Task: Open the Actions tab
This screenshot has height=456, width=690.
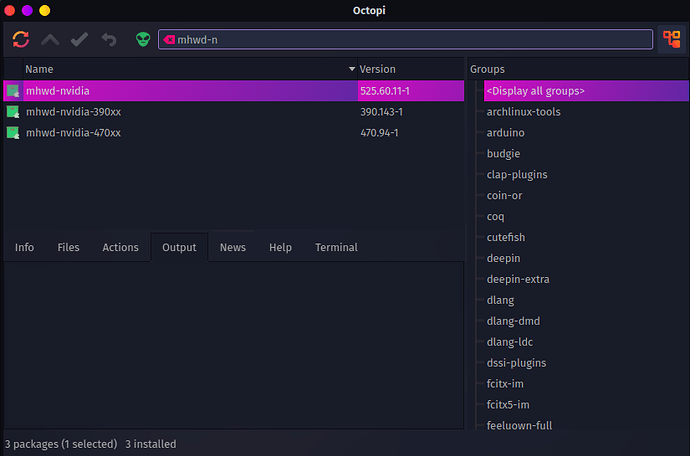Action: (120, 247)
